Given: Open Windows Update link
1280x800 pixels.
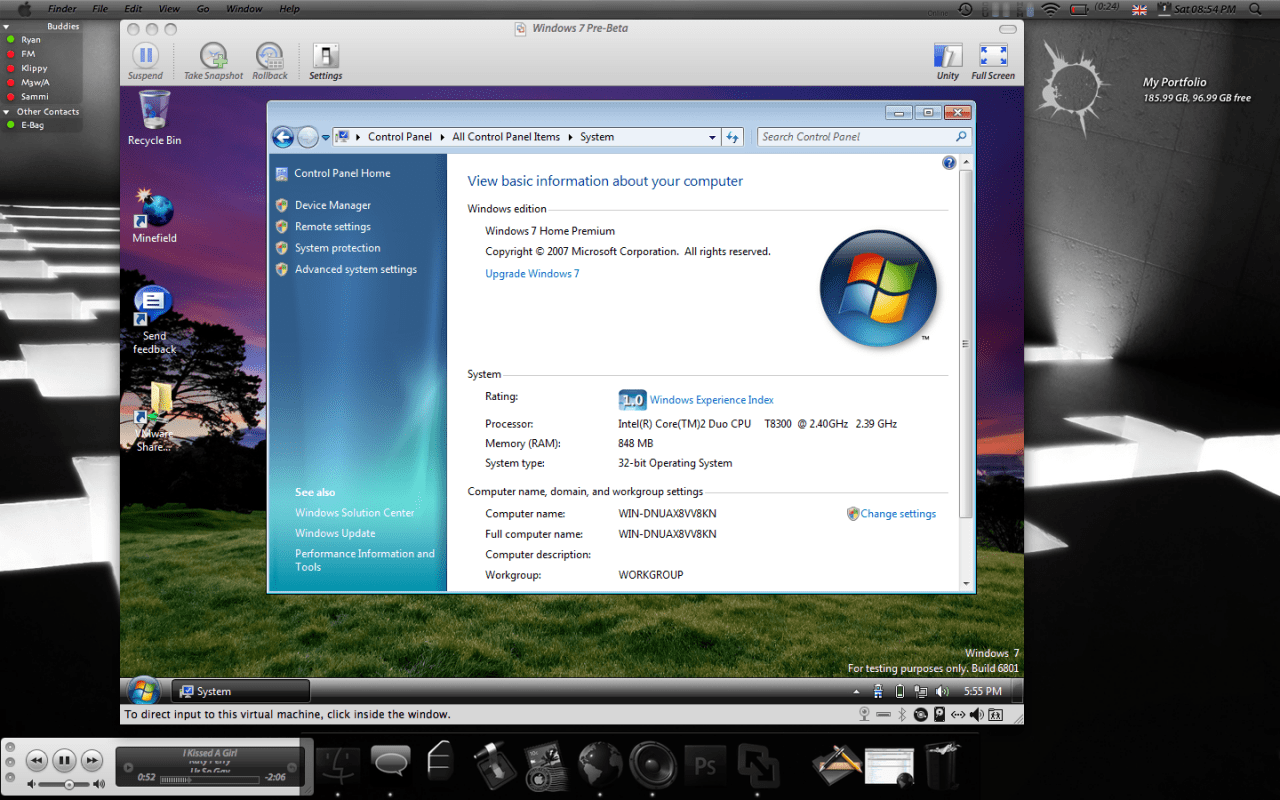Looking at the screenshot, I should pos(335,533).
